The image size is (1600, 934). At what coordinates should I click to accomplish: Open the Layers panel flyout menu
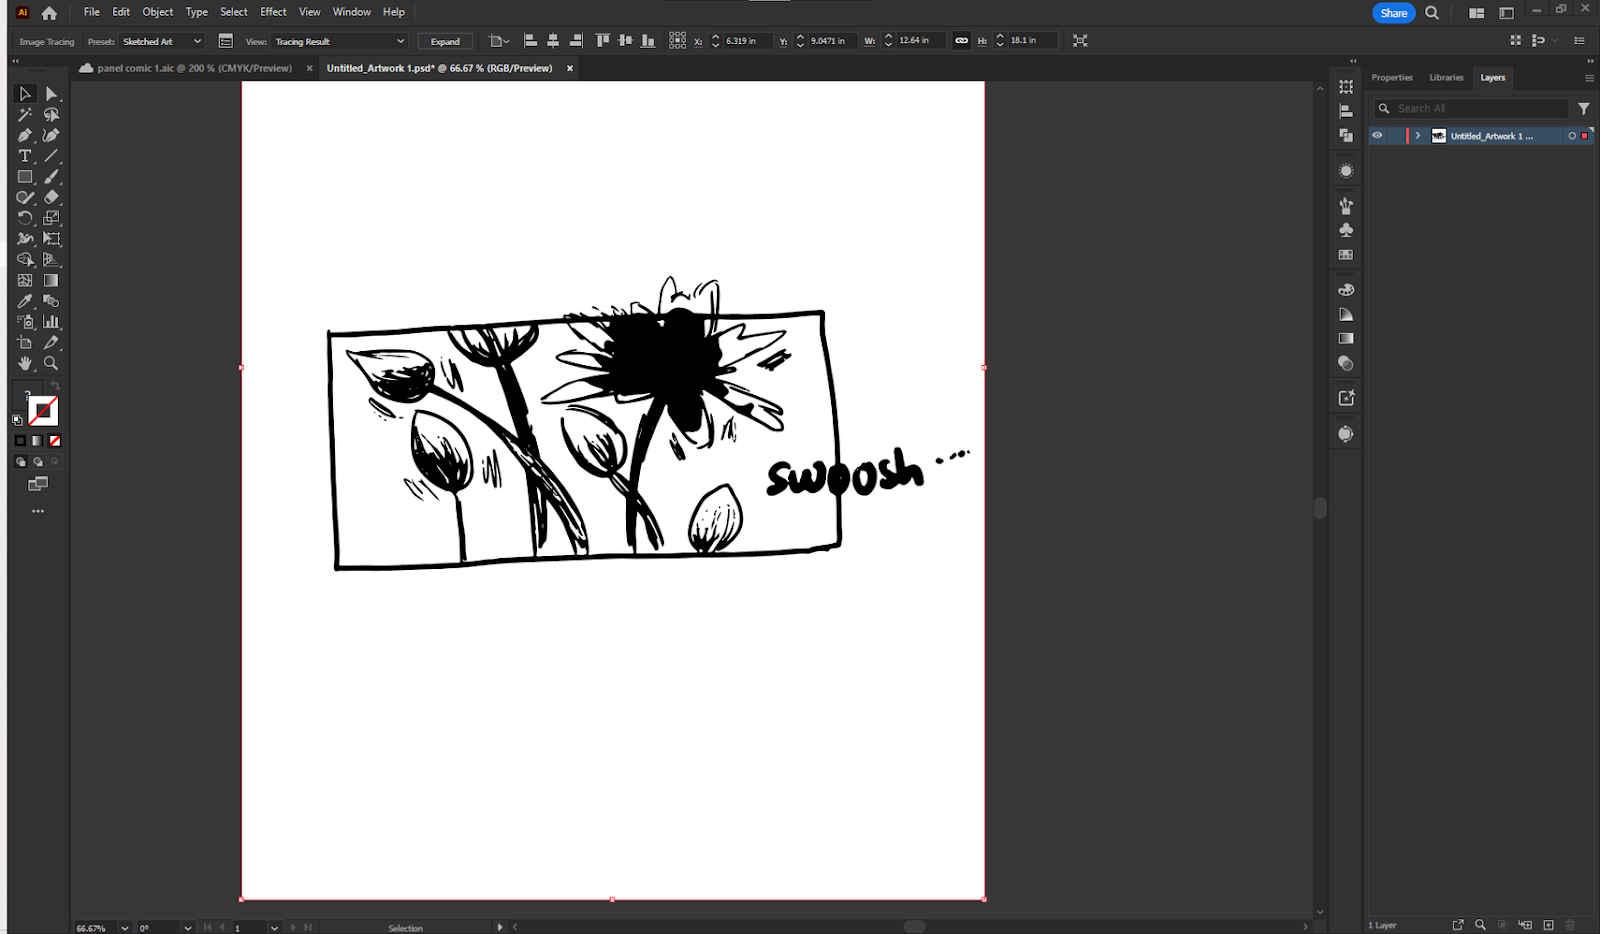click(x=1589, y=78)
